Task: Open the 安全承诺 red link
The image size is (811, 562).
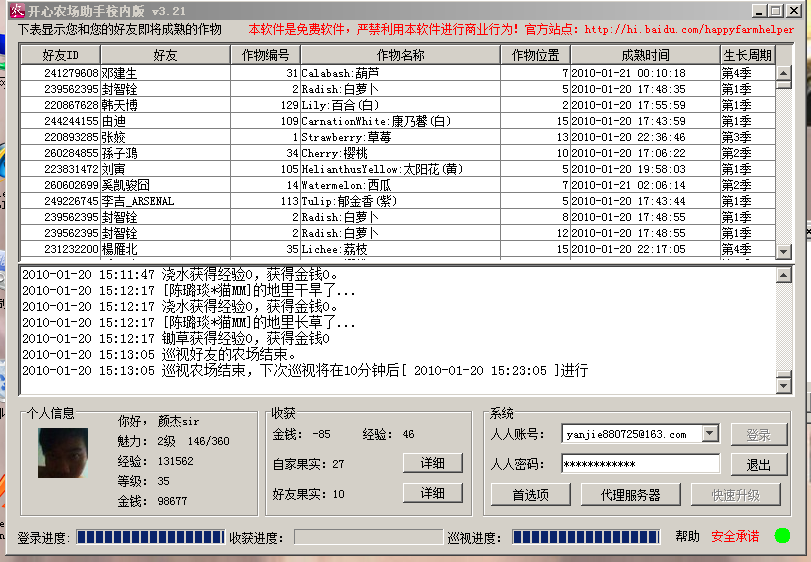Action: tap(735, 537)
